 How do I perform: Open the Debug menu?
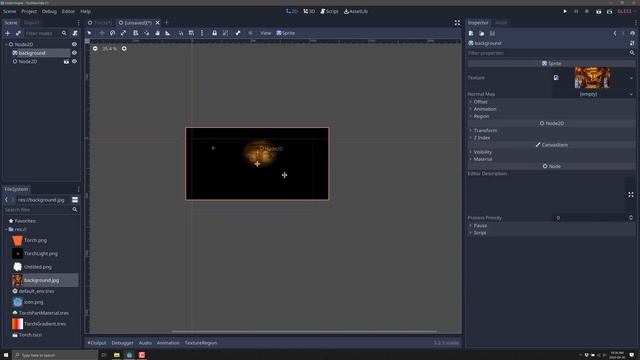[x=49, y=11]
